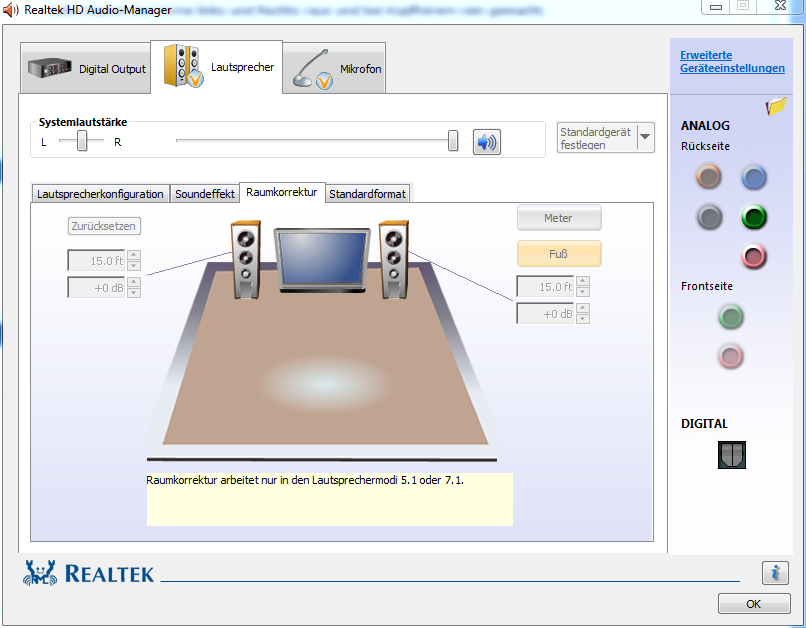806x628 pixels.
Task: Open the yellow folder connector settings icon
Action: coord(776,106)
